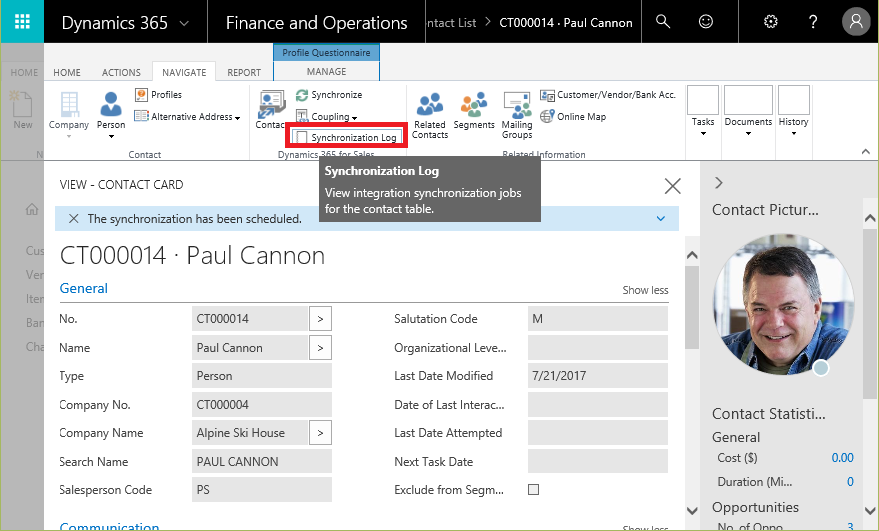Toggle the Exclude from Segment checkbox
879x531 pixels.
(x=534, y=490)
